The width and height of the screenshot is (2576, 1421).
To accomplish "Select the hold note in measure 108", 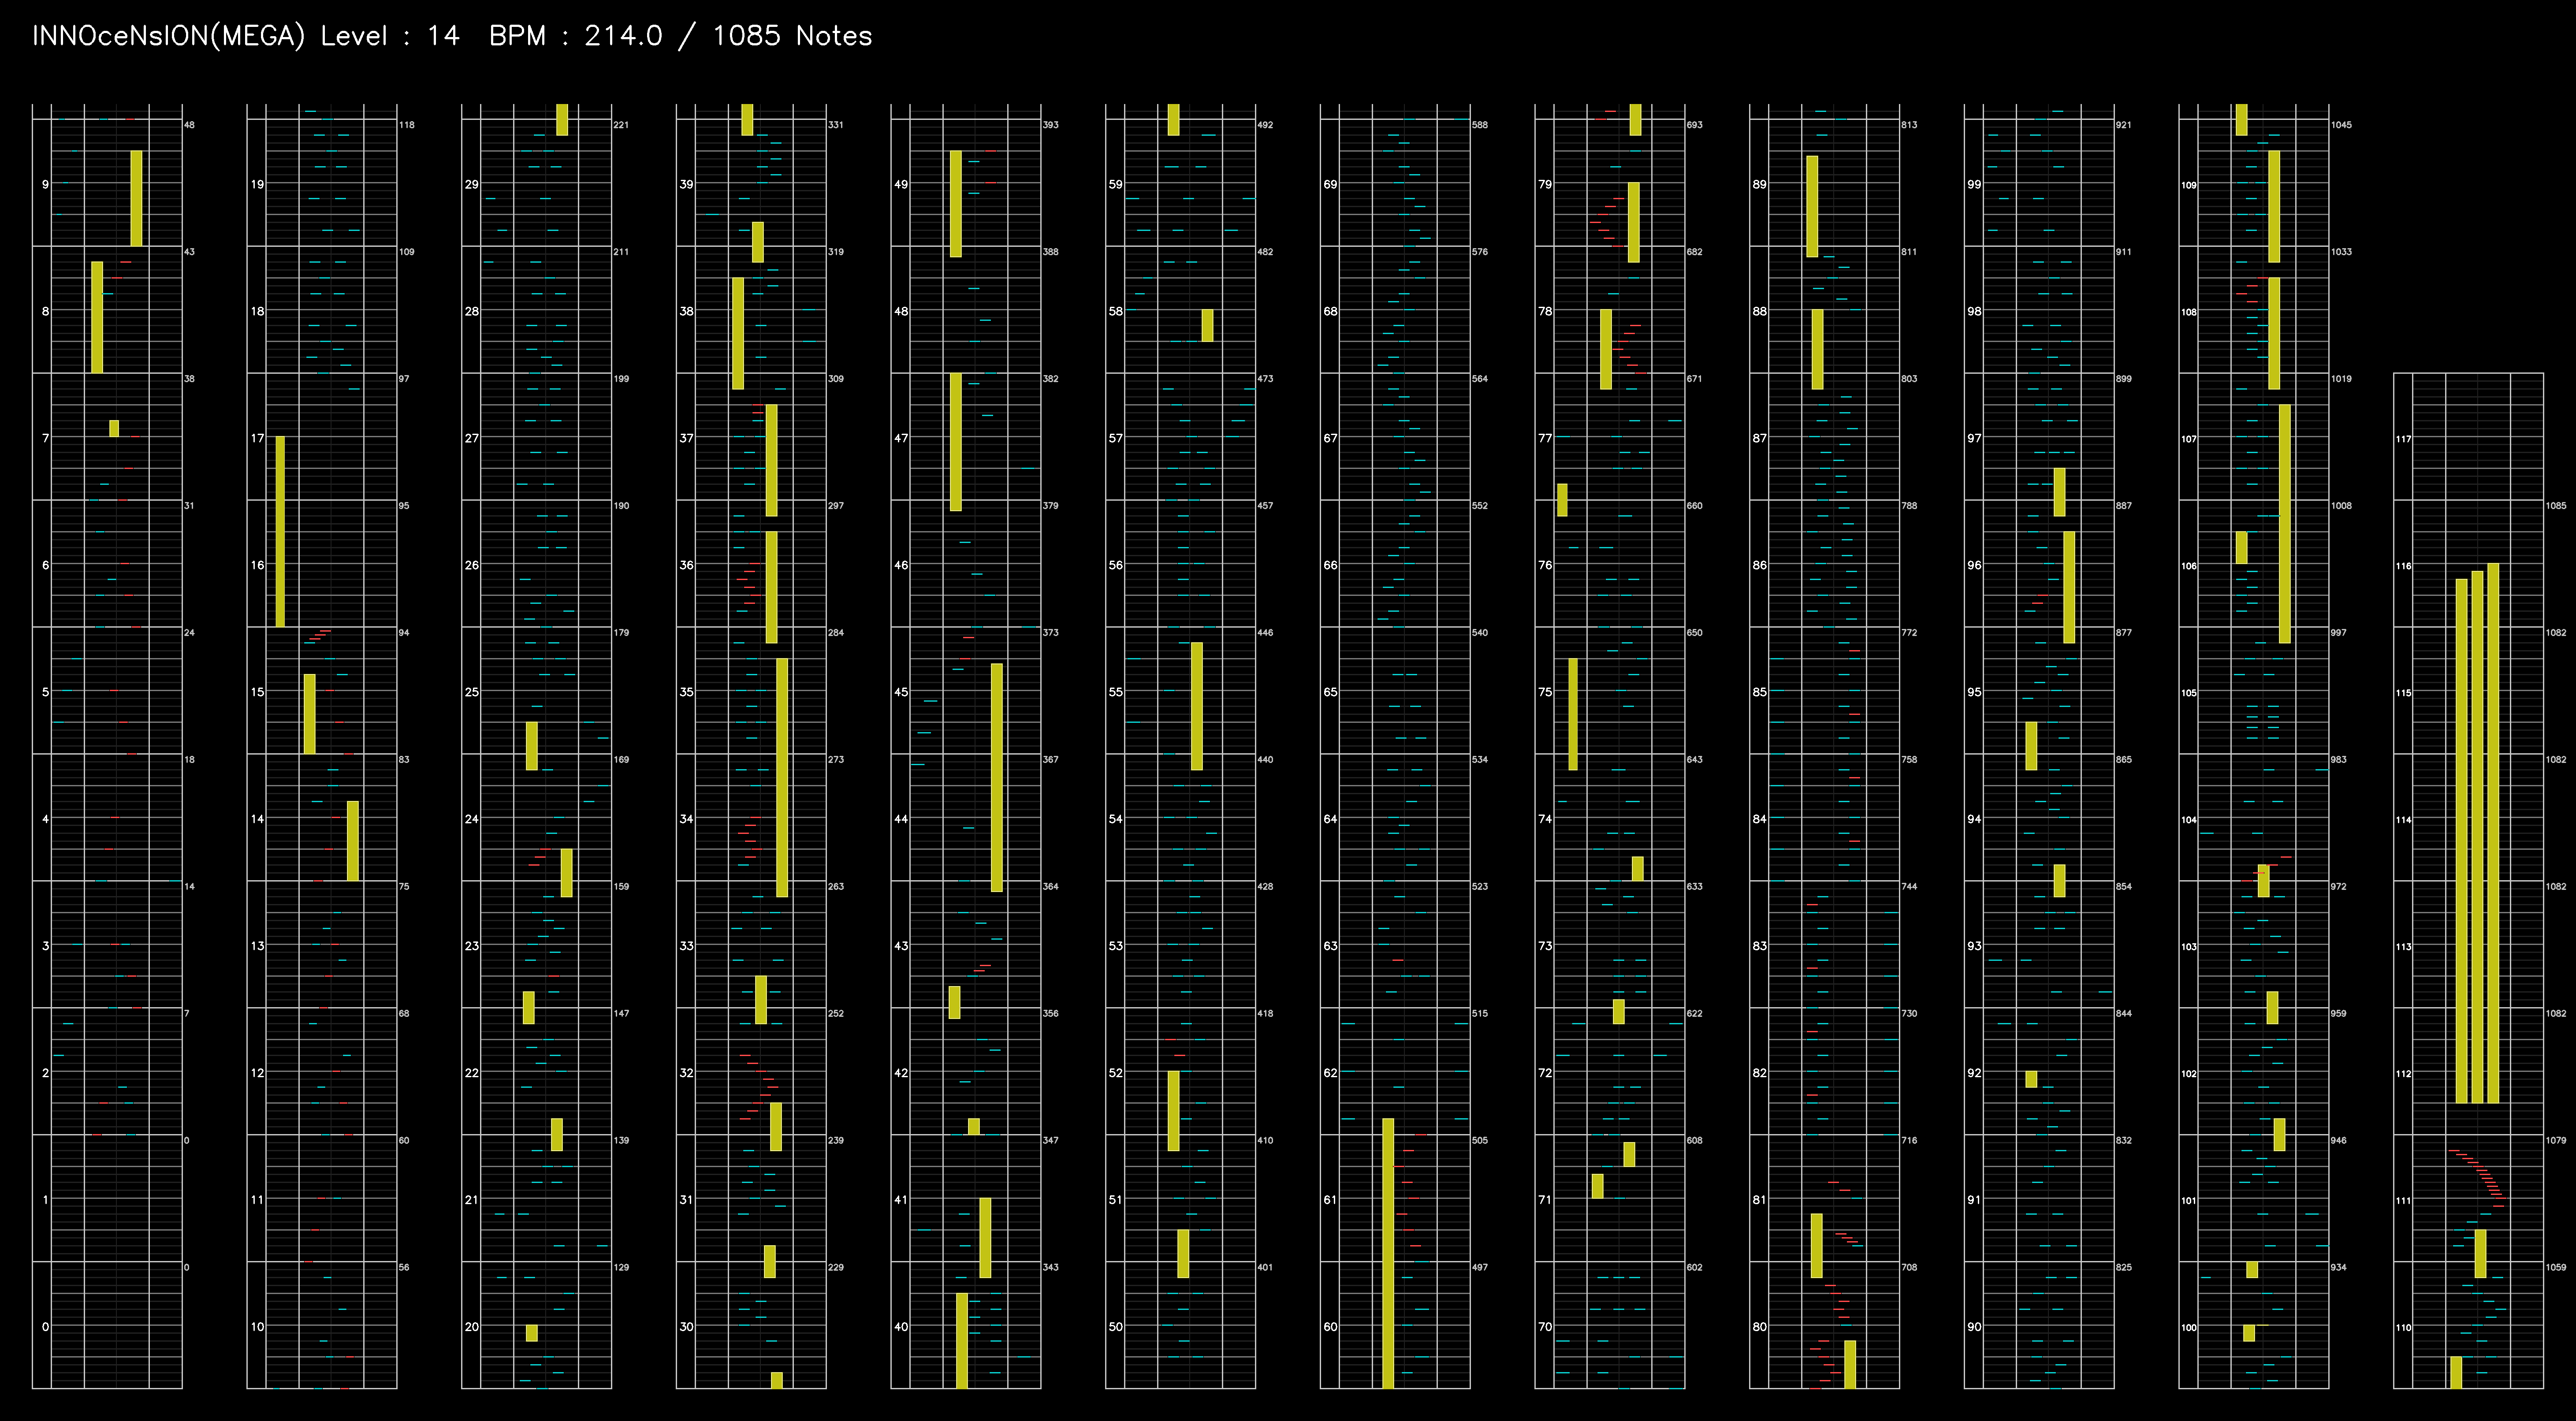I will click(x=2274, y=333).
